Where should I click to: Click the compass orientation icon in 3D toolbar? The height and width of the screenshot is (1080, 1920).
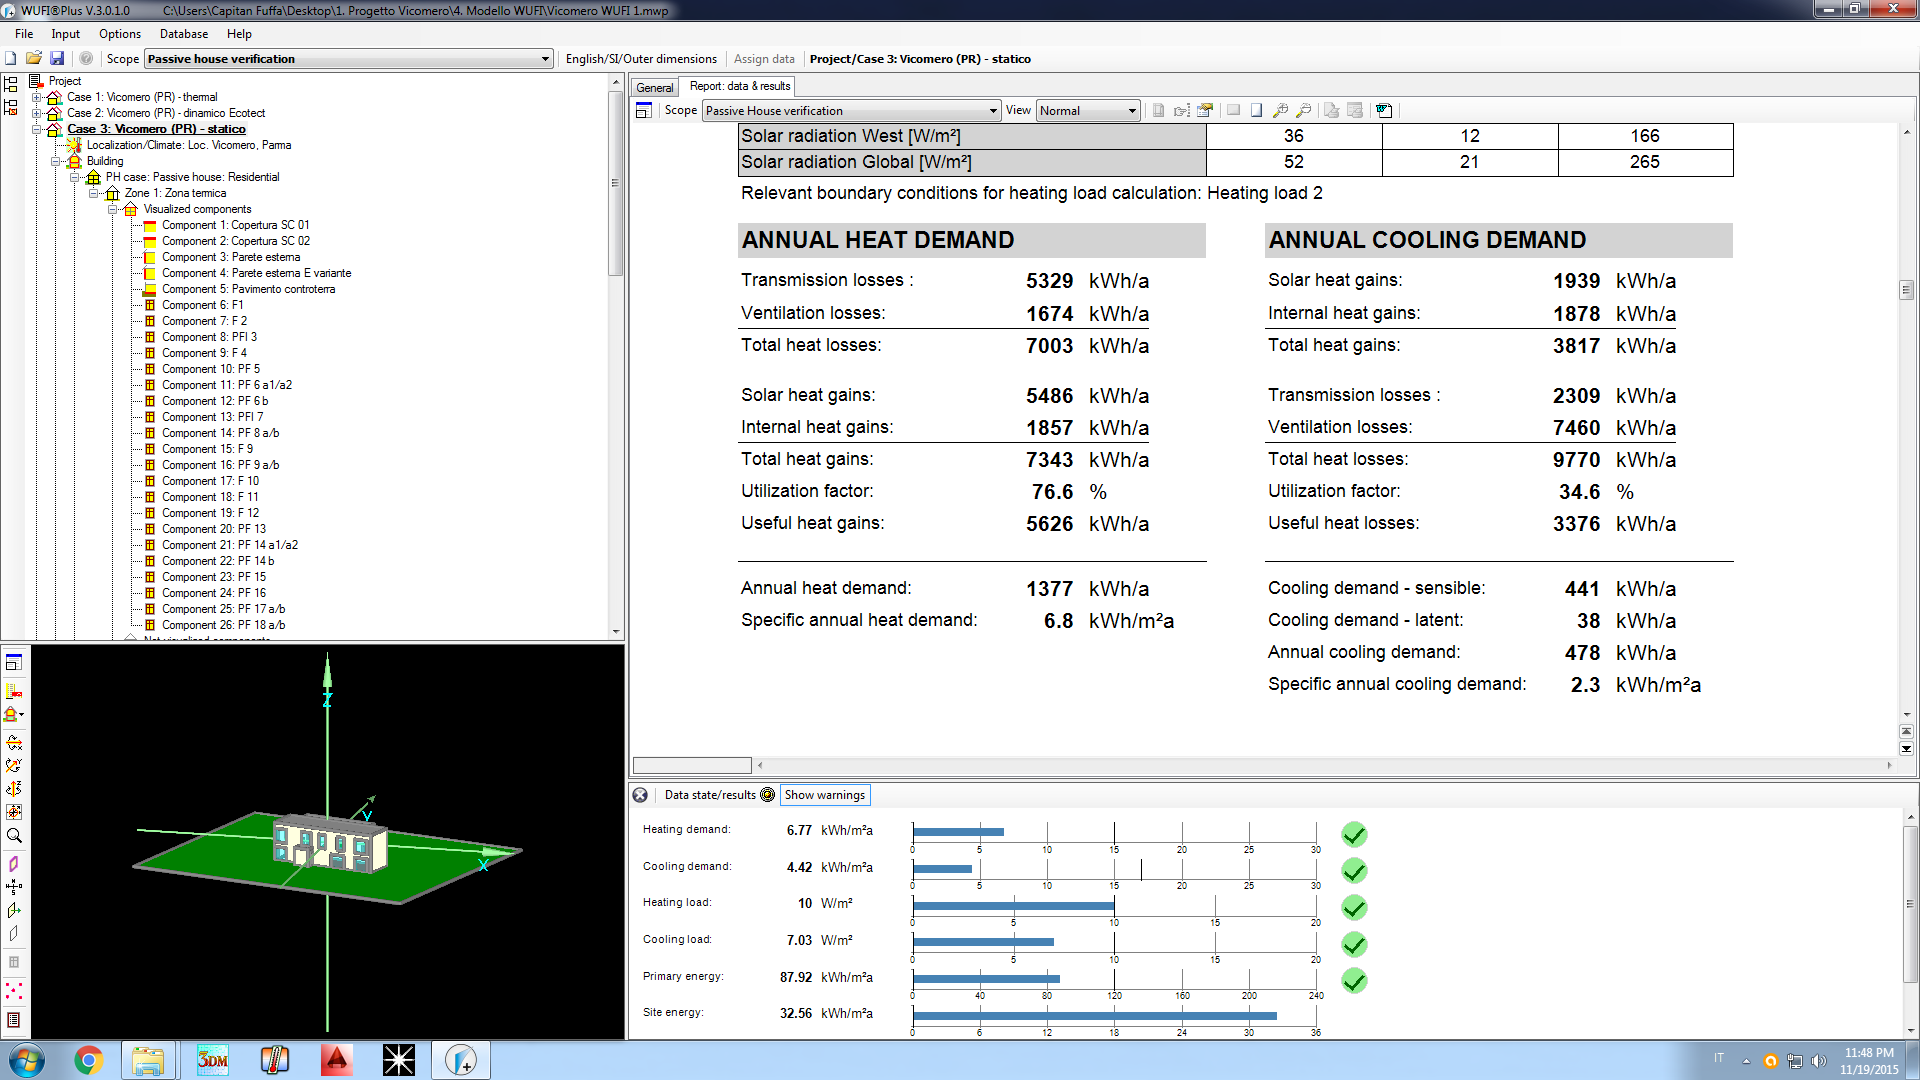(14, 886)
